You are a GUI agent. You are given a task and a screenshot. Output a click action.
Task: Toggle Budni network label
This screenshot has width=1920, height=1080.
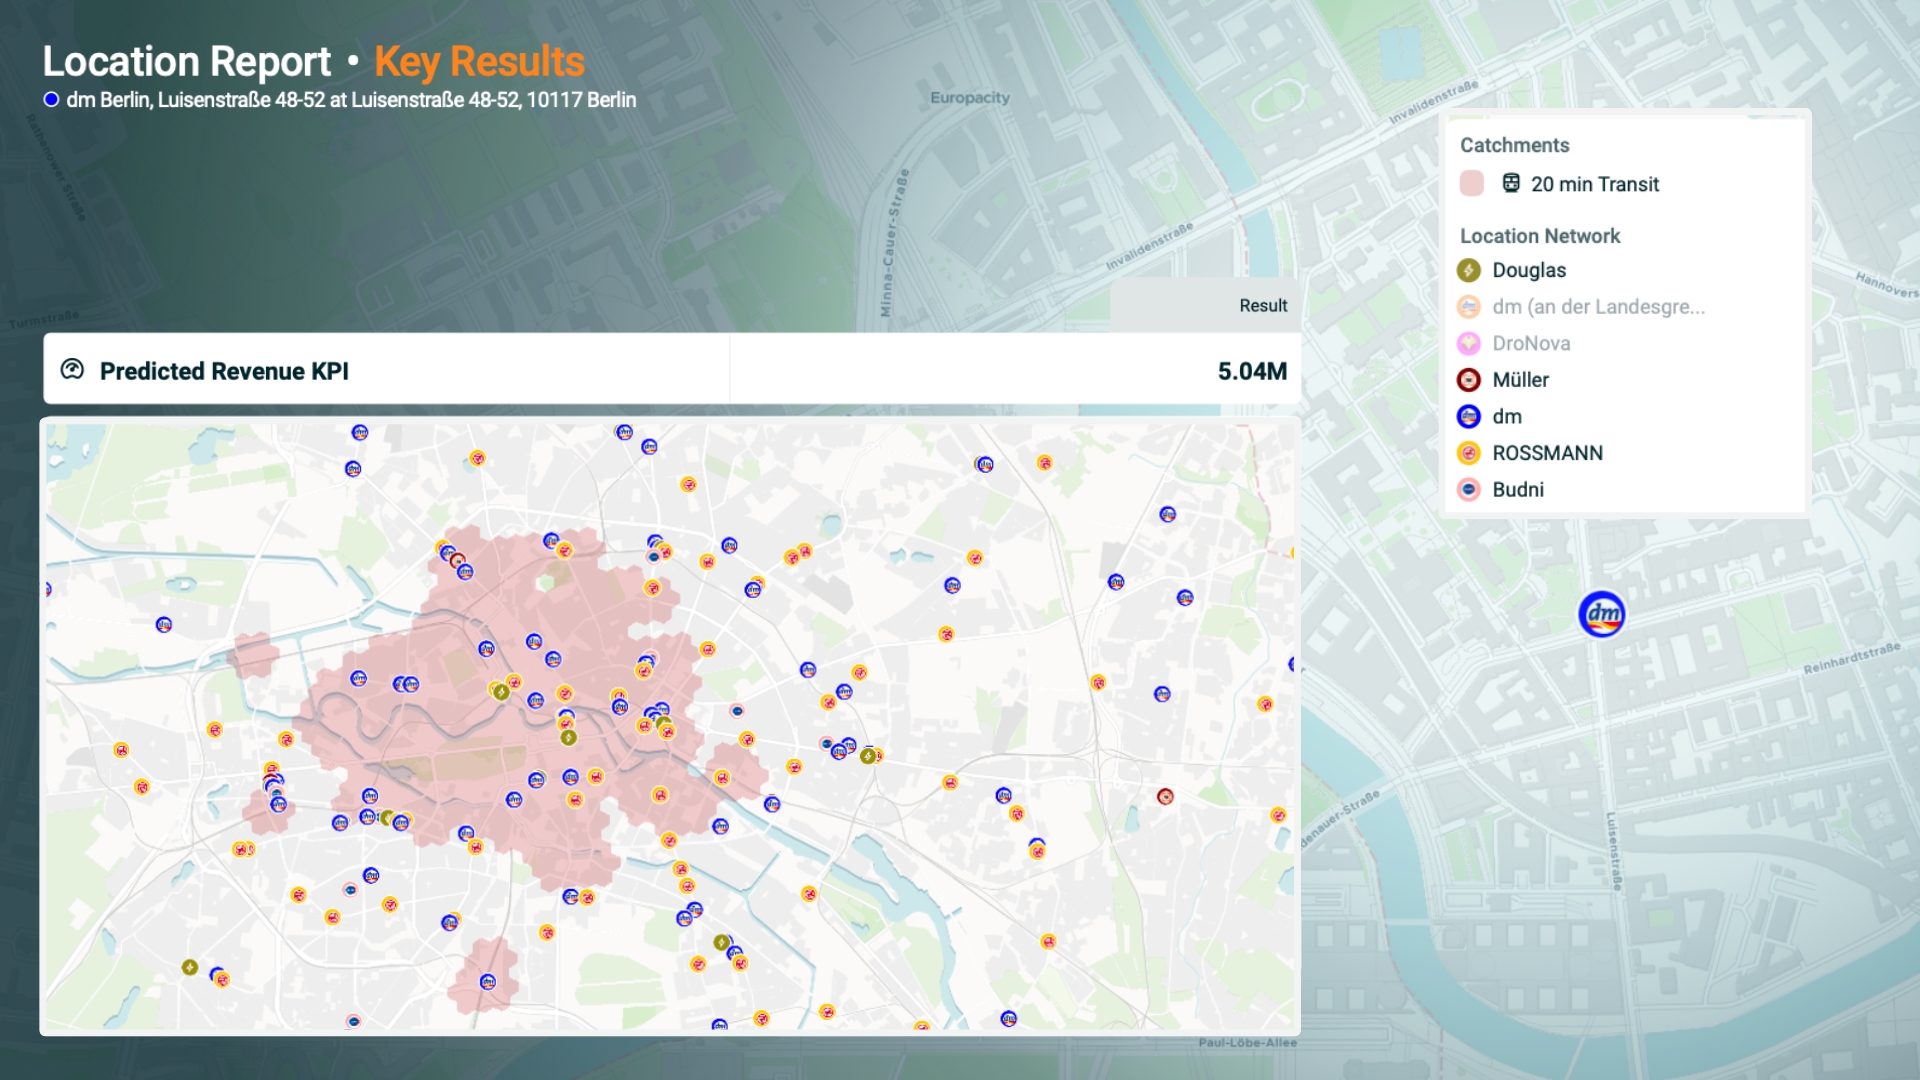pyautogui.click(x=1518, y=489)
